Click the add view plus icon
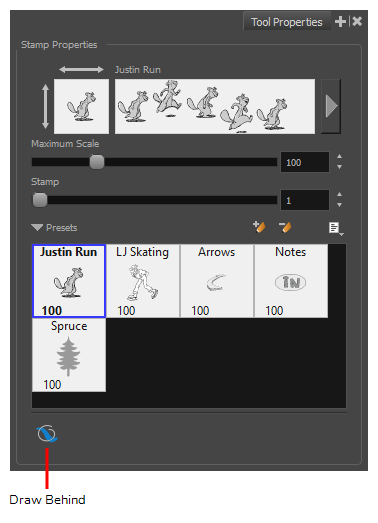 click(340, 22)
